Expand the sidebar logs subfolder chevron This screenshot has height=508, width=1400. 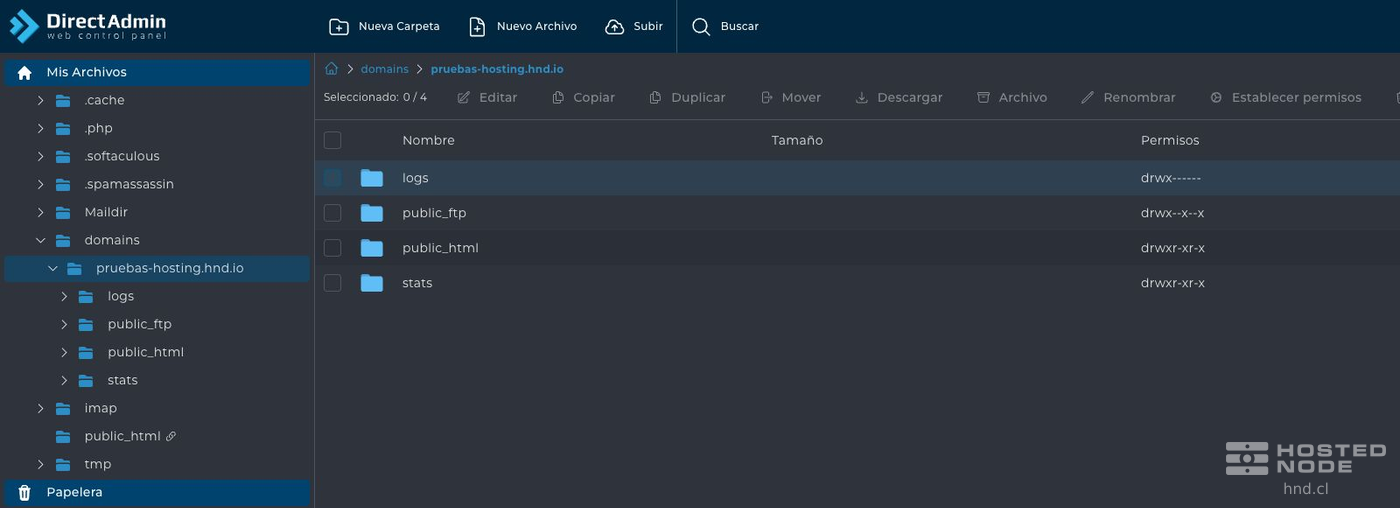click(x=64, y=297)
